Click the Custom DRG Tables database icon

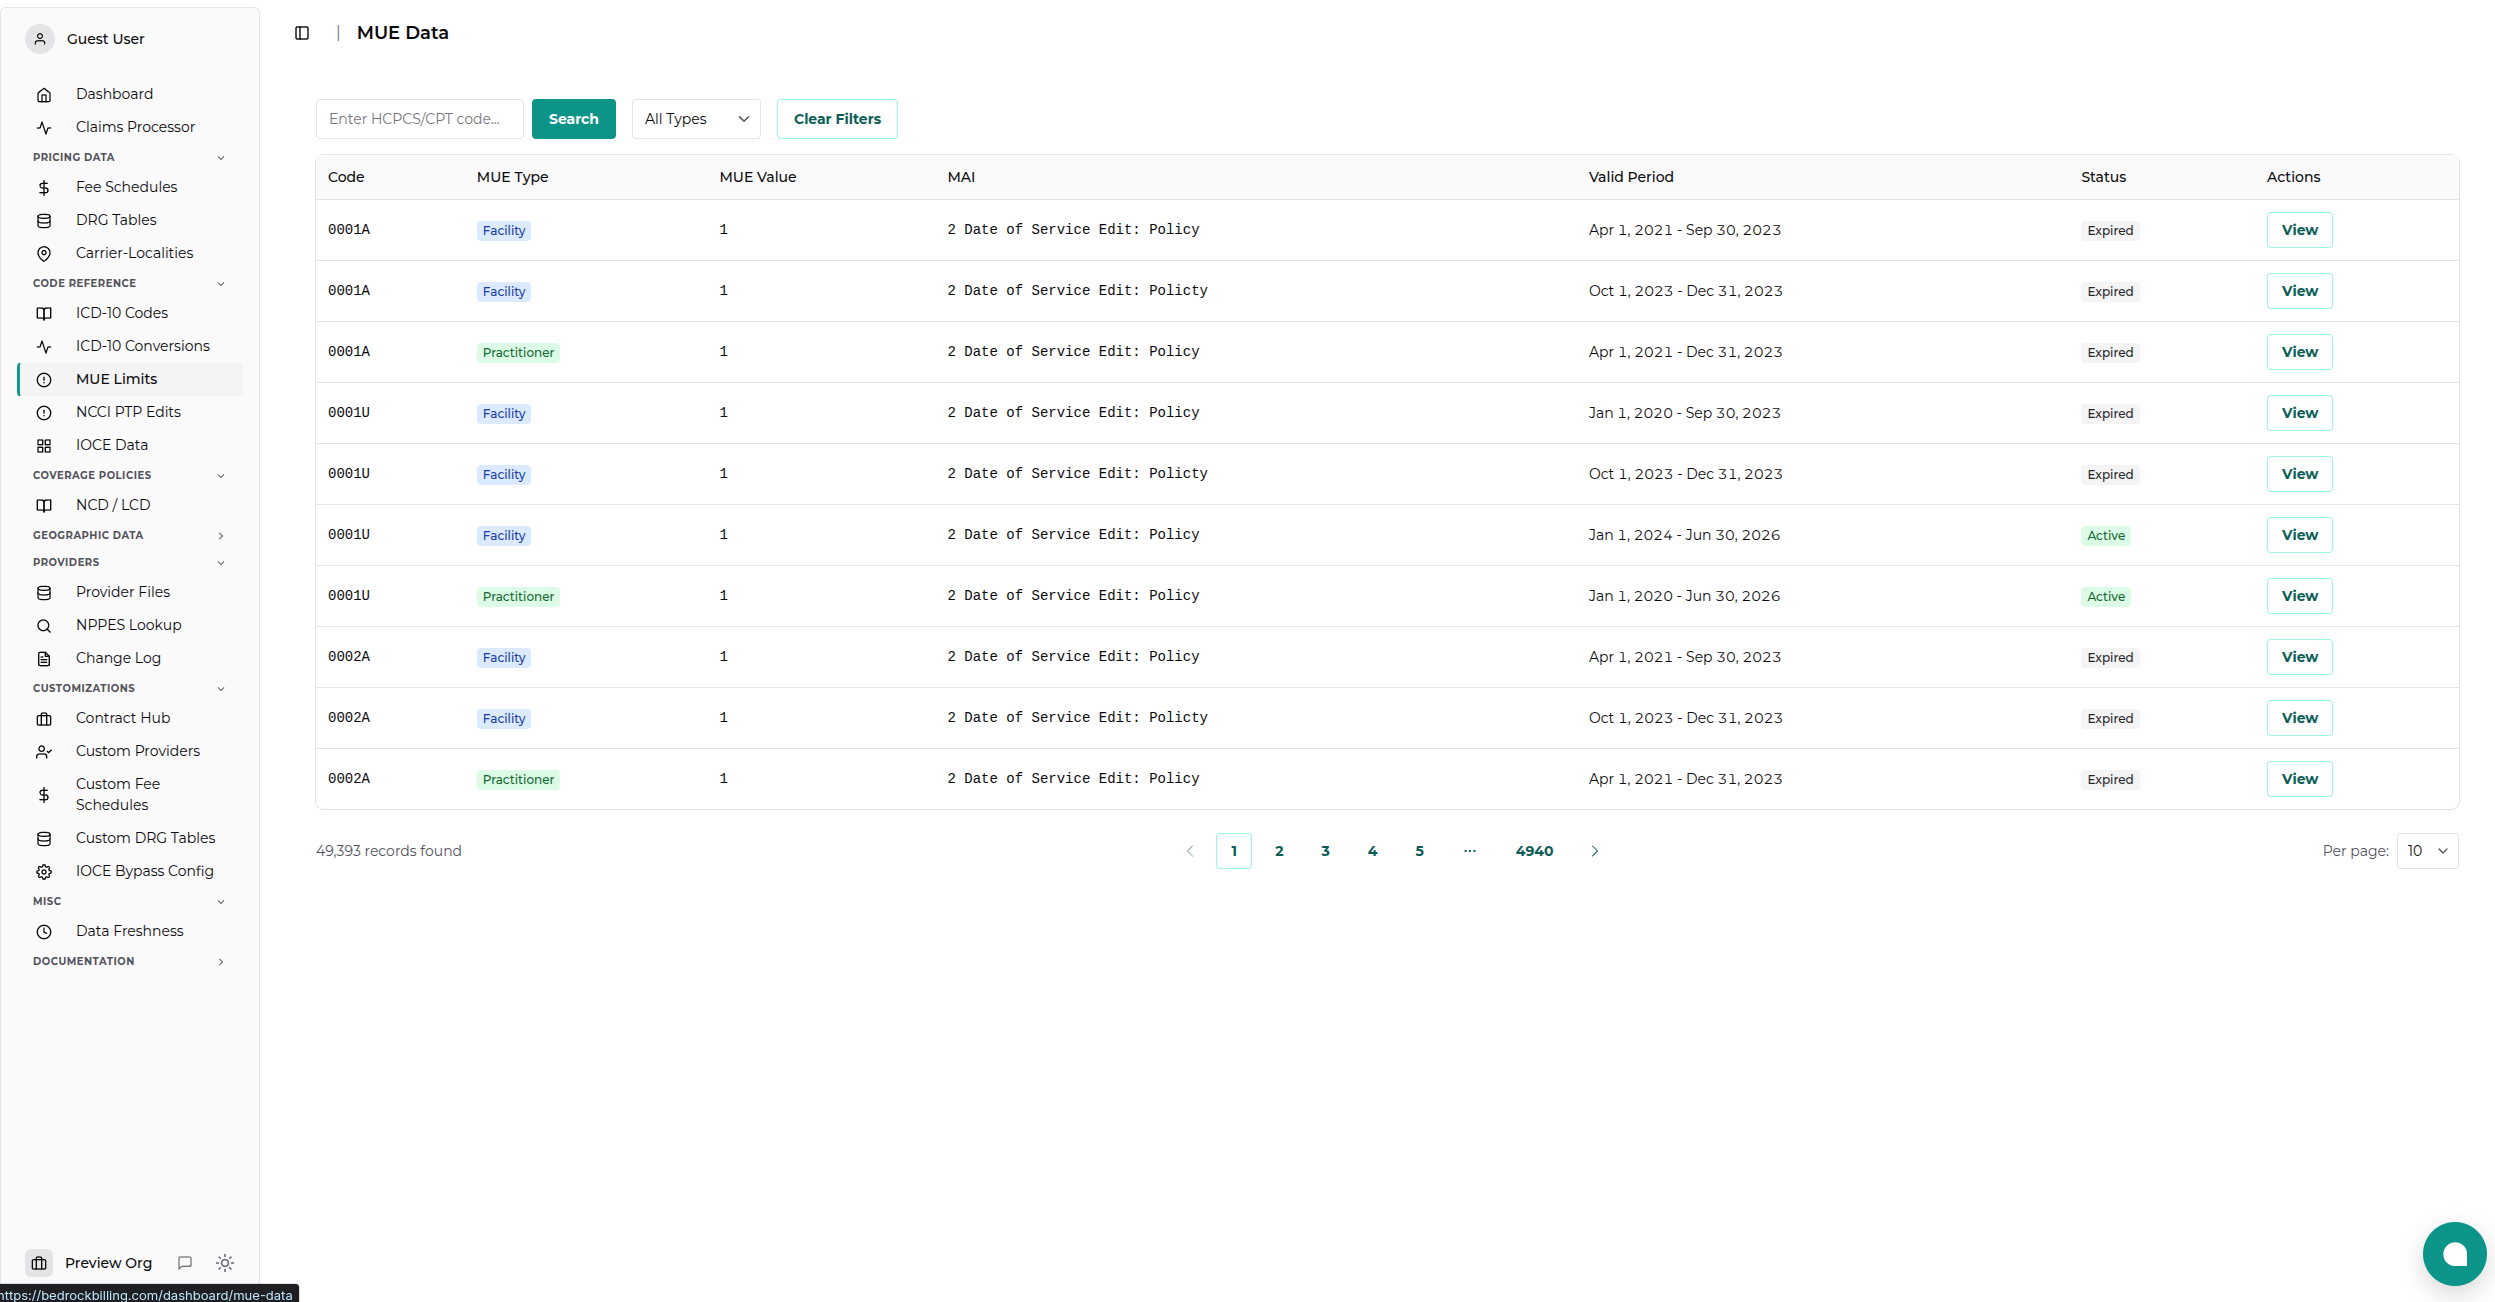pyautogui.click(x=44, y=839)
